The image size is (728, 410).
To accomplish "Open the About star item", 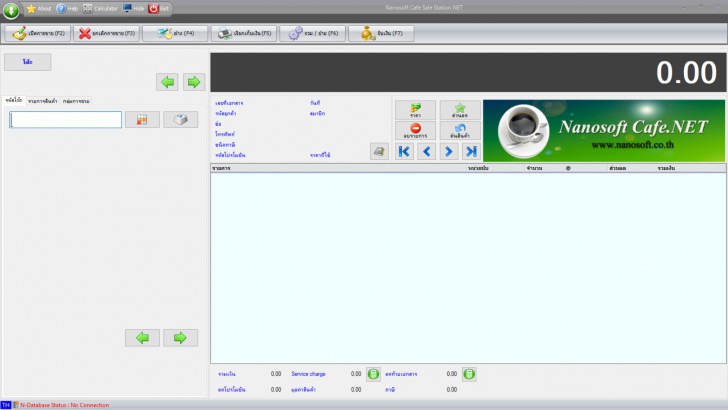I will tap(39, 8).
